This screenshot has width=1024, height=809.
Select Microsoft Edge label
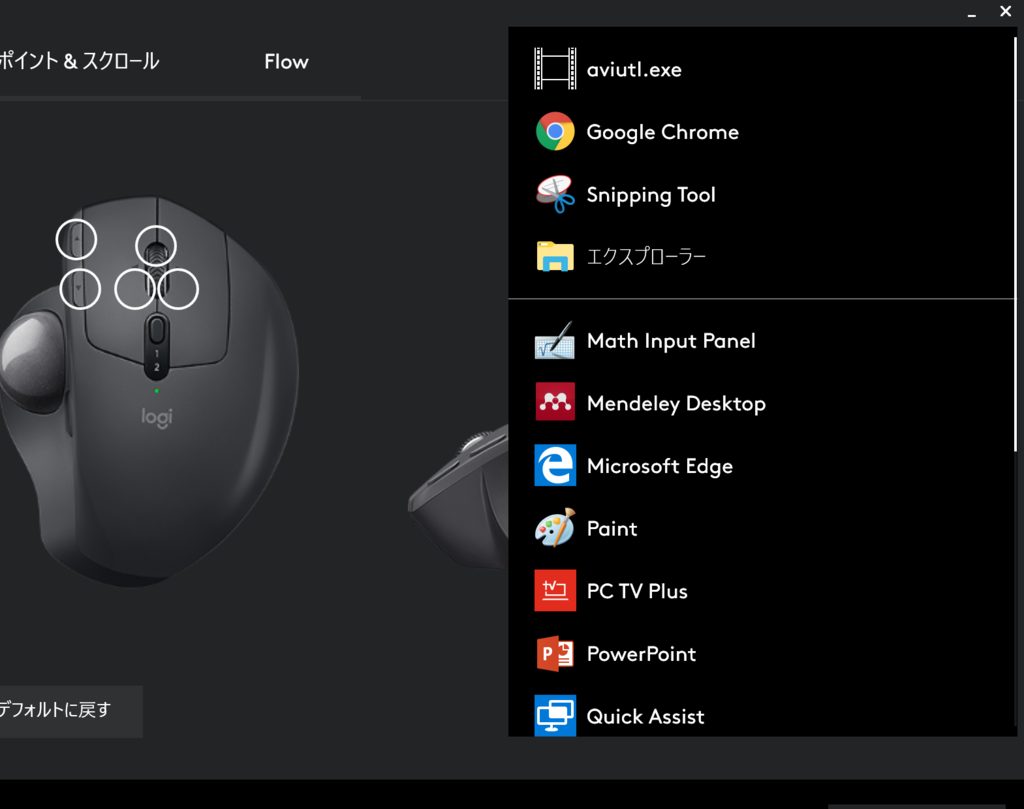coord(660,466)
